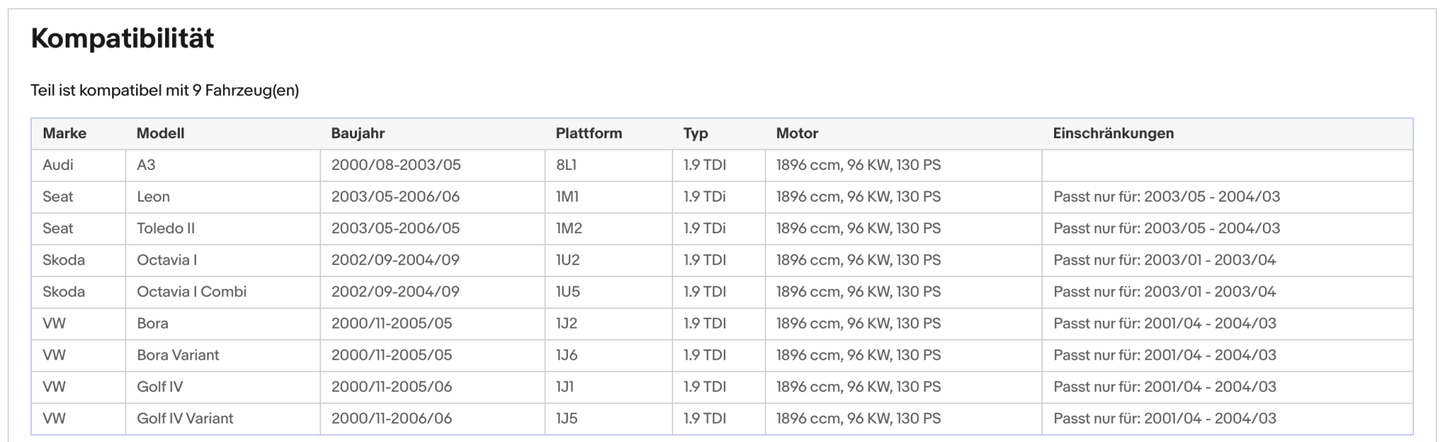This screenshot has width=1445, height=442.
Task: Select platform code 1M2
Action: (568, 228)
